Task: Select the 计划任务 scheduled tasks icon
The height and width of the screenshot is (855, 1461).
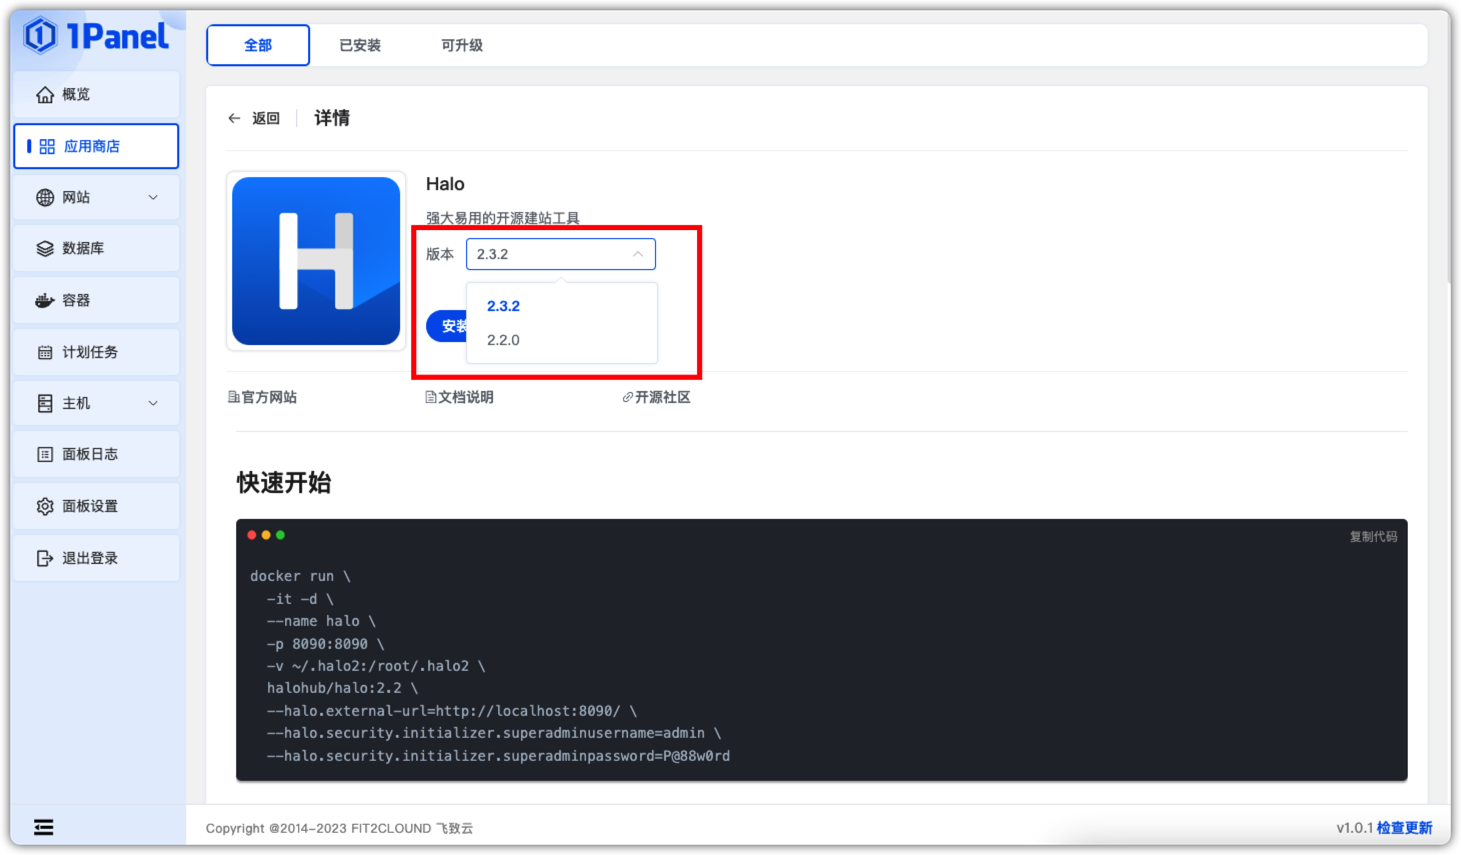Action: point(45,351)
